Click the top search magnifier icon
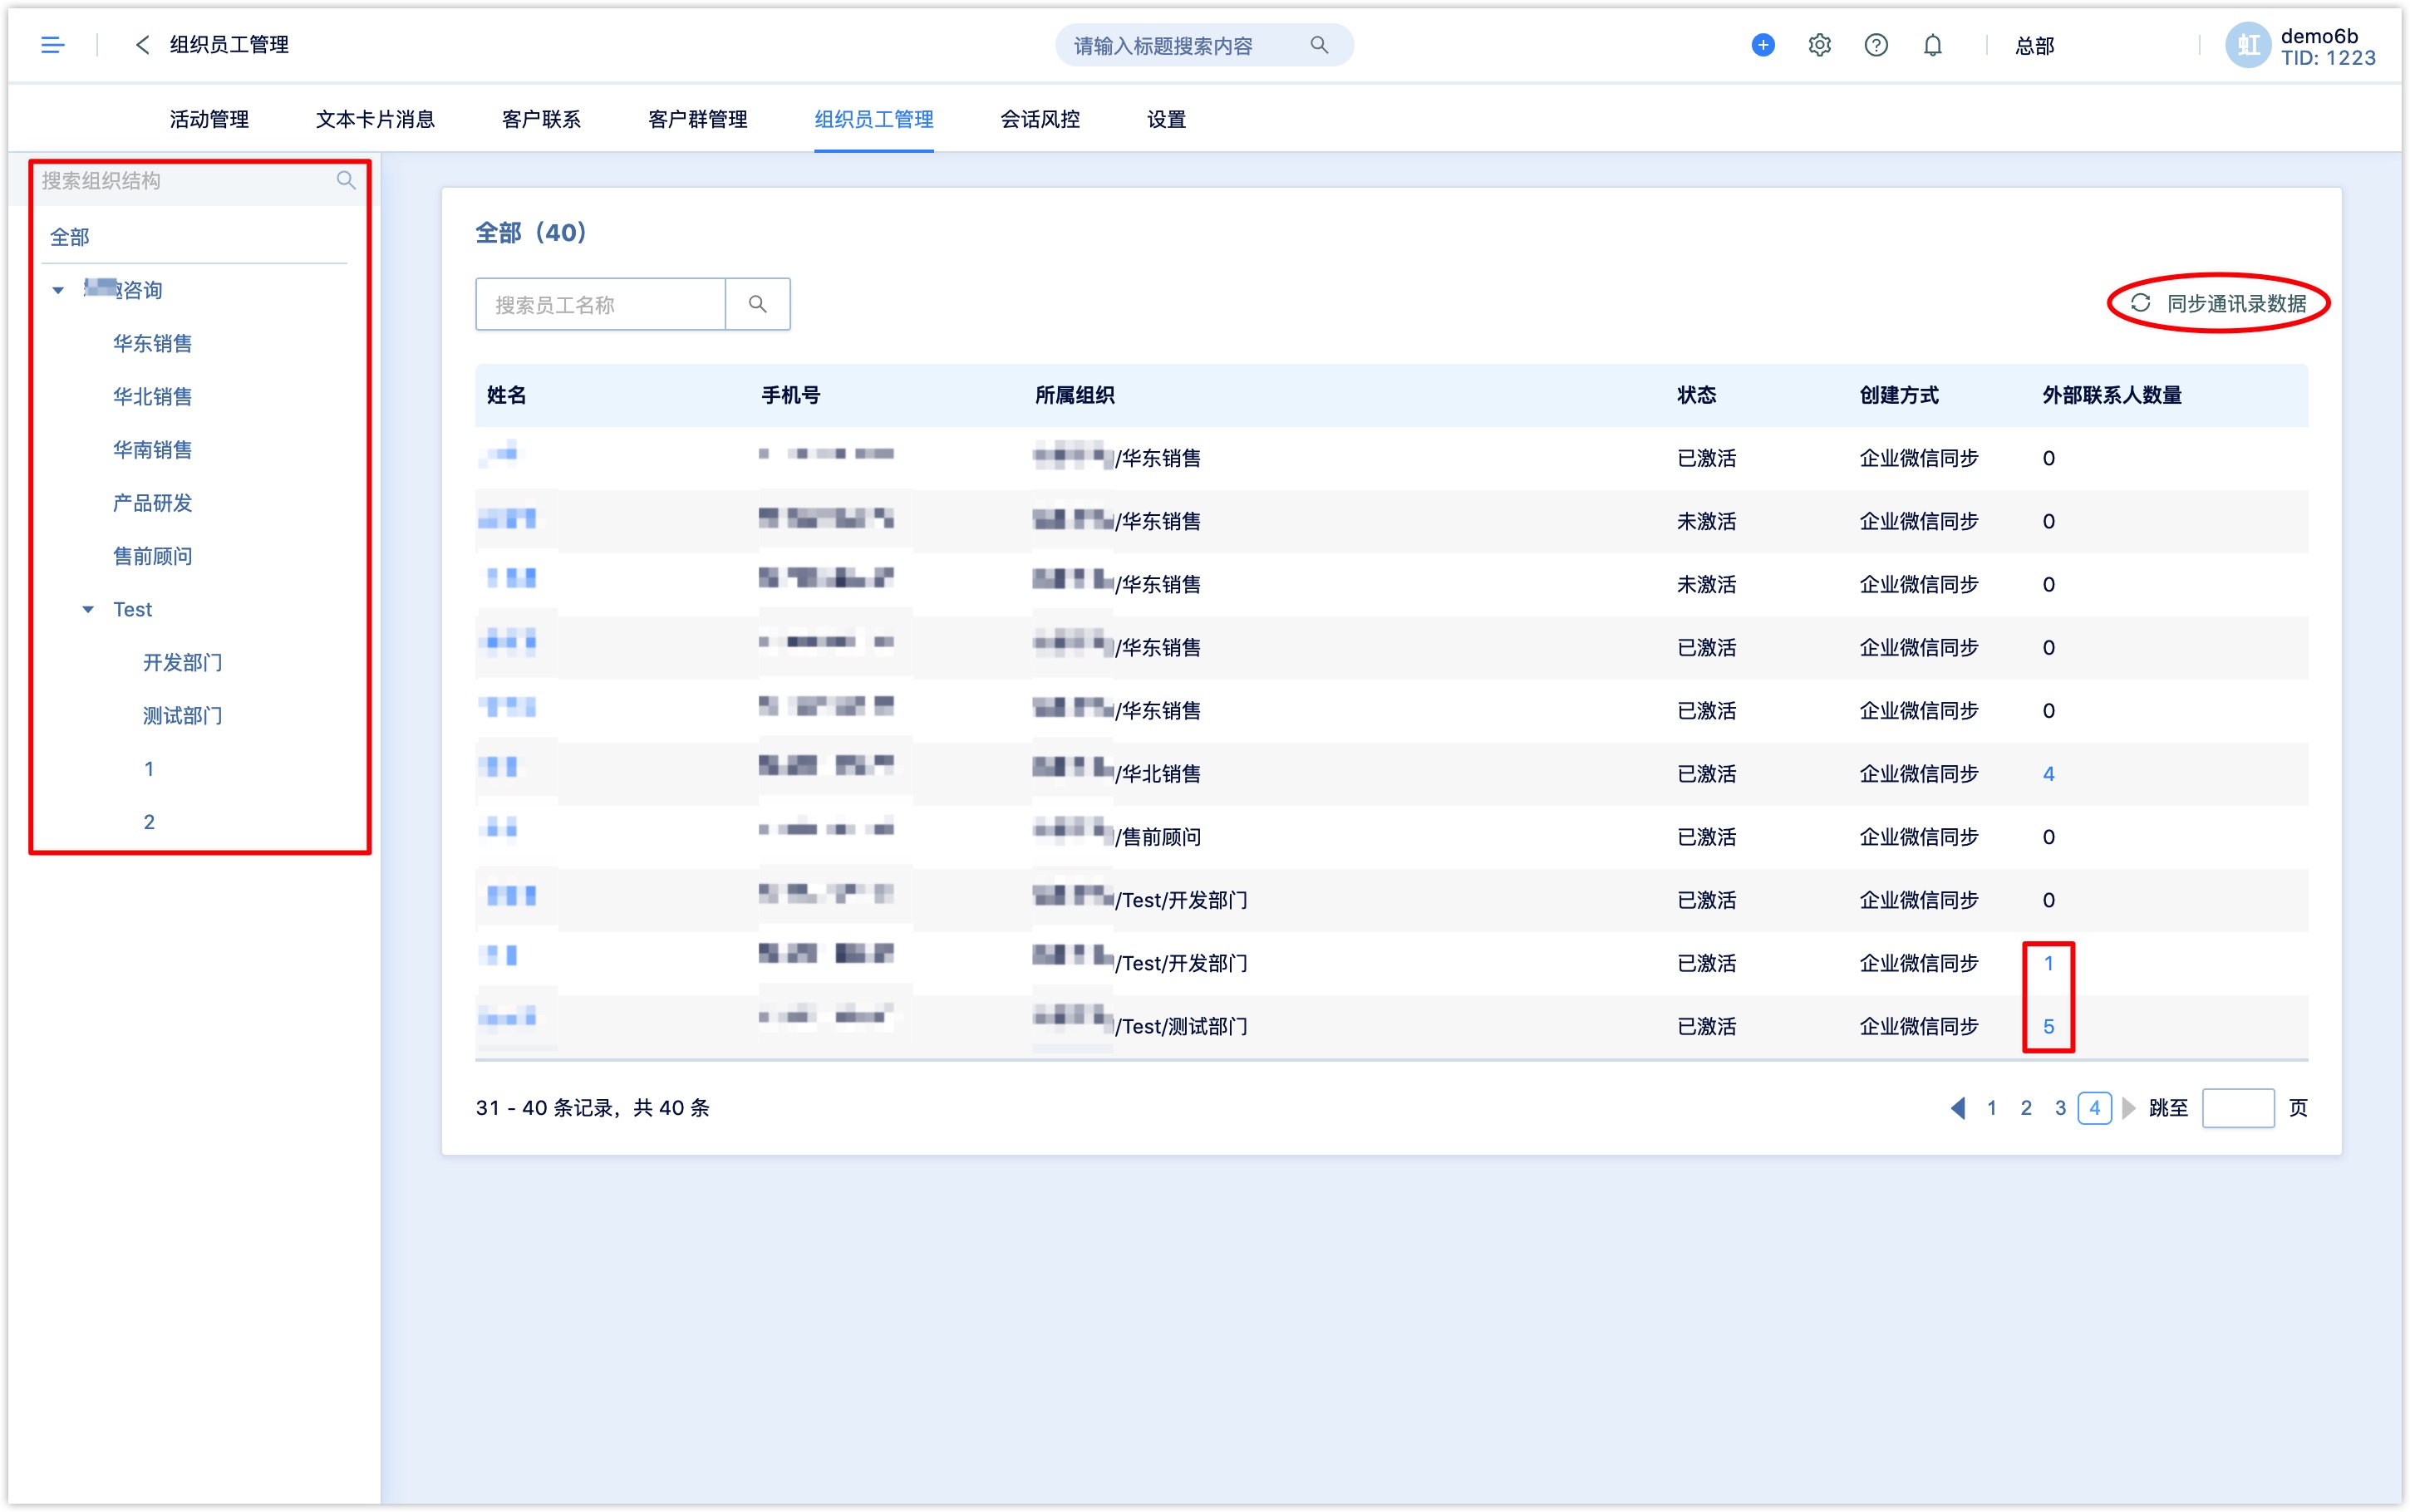 tap(1319, 45)
